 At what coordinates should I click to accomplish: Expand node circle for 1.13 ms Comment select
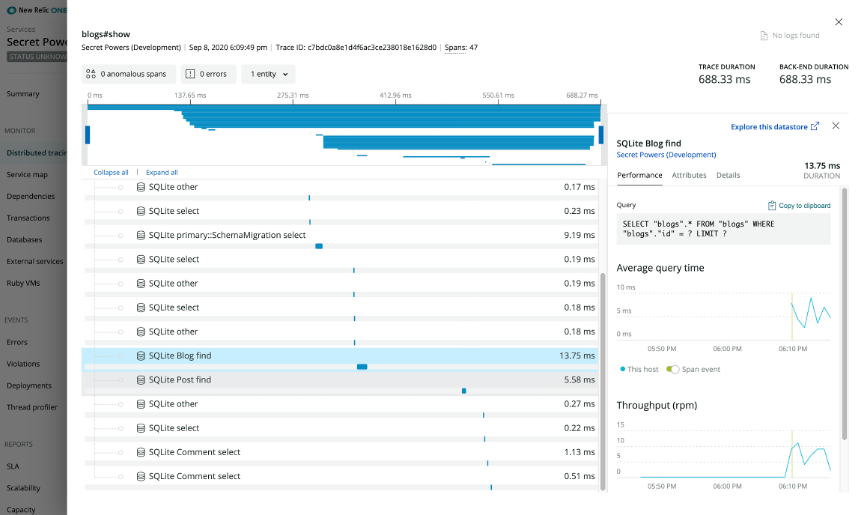(121, 453)
